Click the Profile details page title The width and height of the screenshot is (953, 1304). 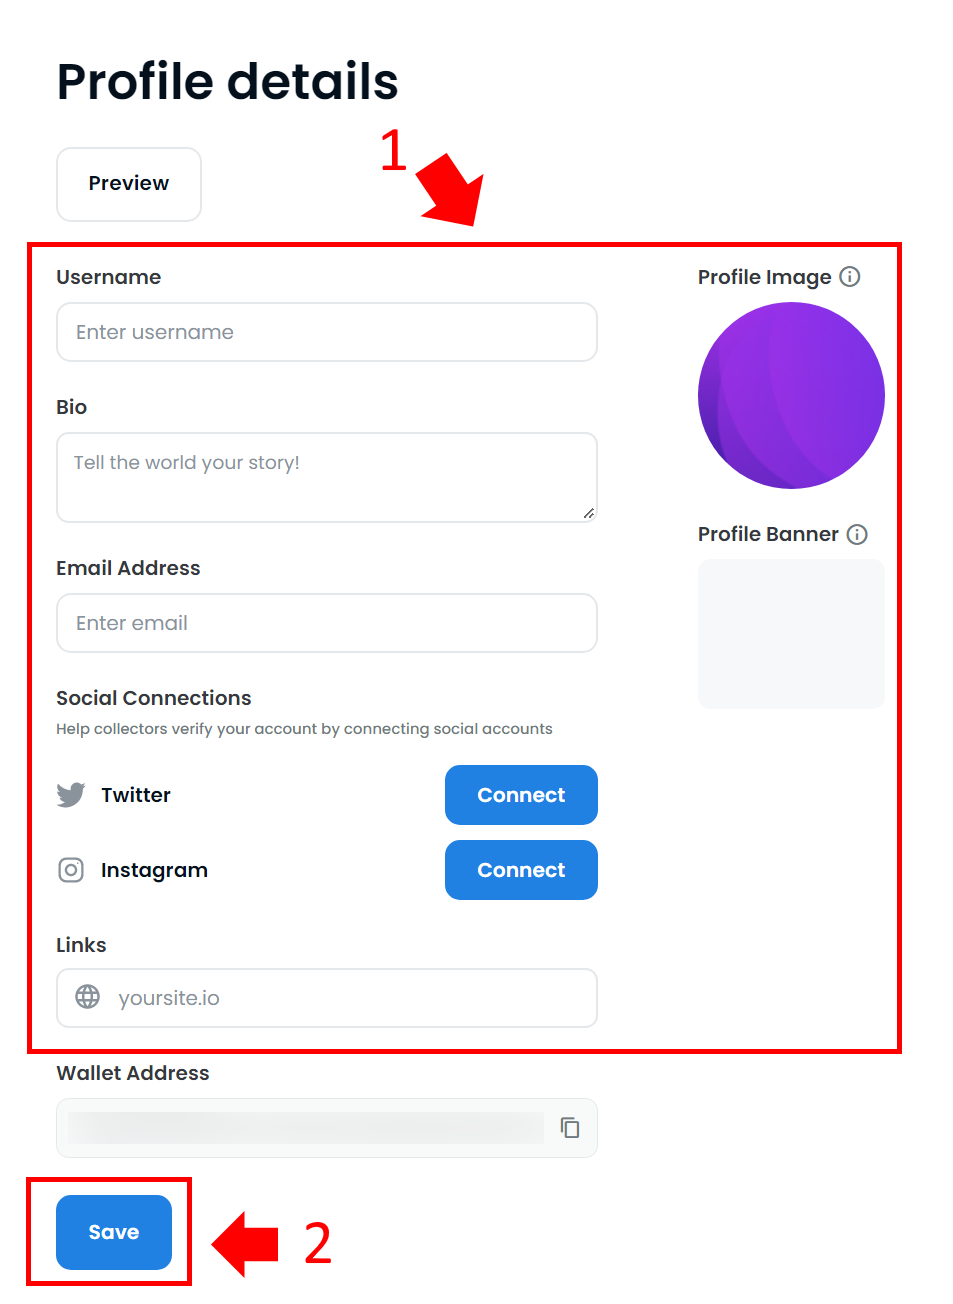(x=228, y=82)
